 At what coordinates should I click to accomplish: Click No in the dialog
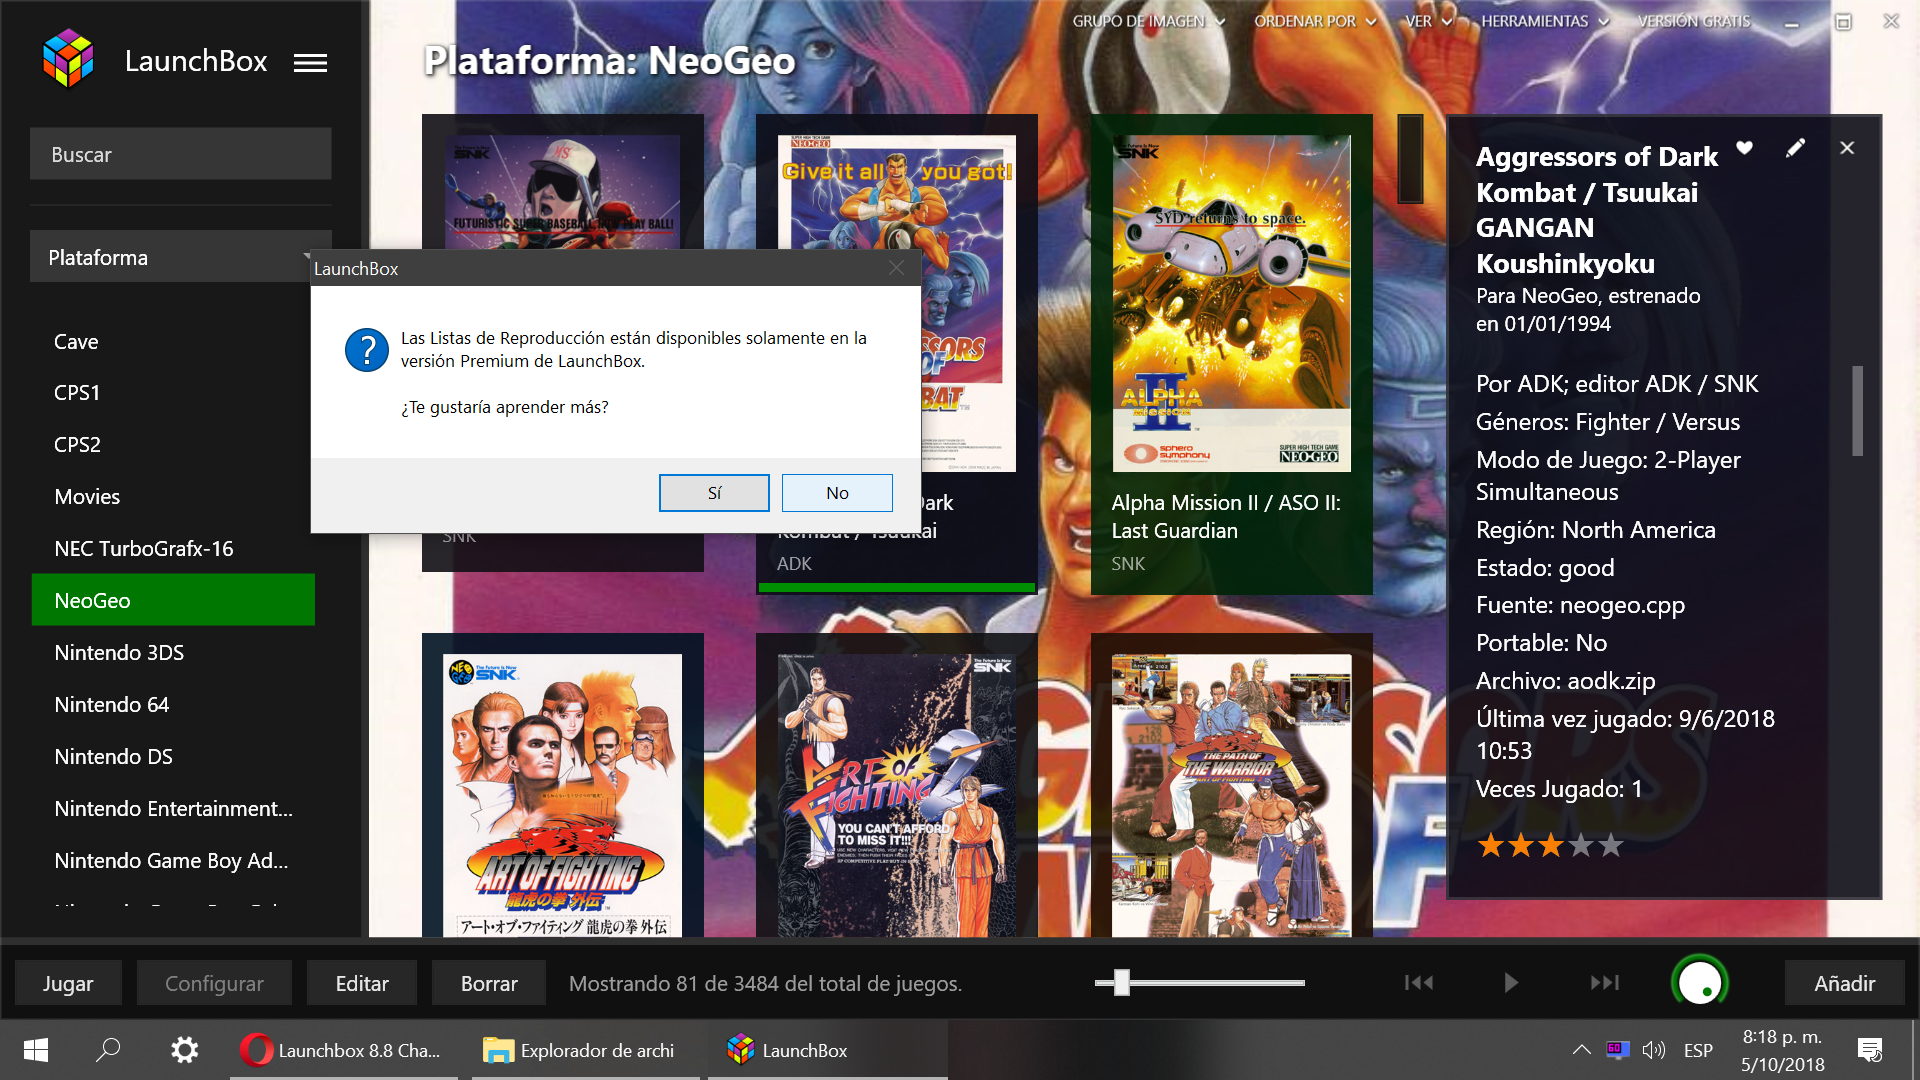[837, 493]
